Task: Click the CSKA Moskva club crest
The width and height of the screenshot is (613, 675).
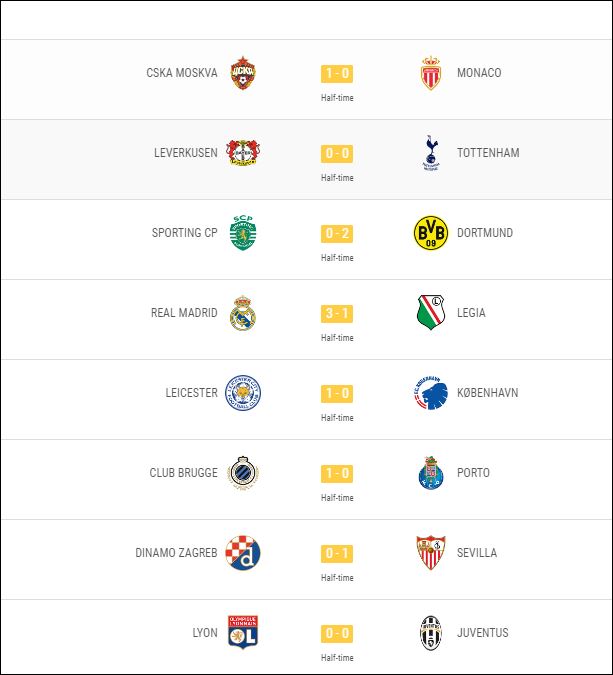Action: [x=244, y=73]
